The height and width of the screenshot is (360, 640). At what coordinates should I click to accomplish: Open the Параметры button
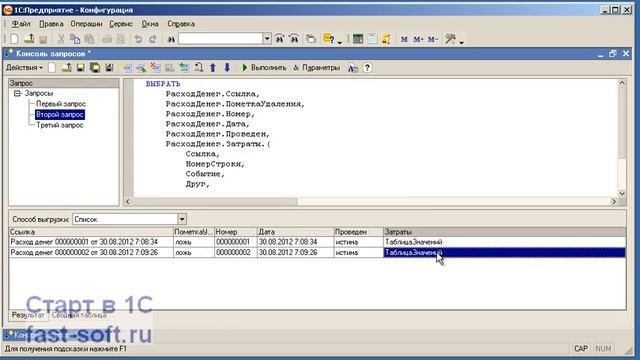pyautogui.click(x=316, y=68)
